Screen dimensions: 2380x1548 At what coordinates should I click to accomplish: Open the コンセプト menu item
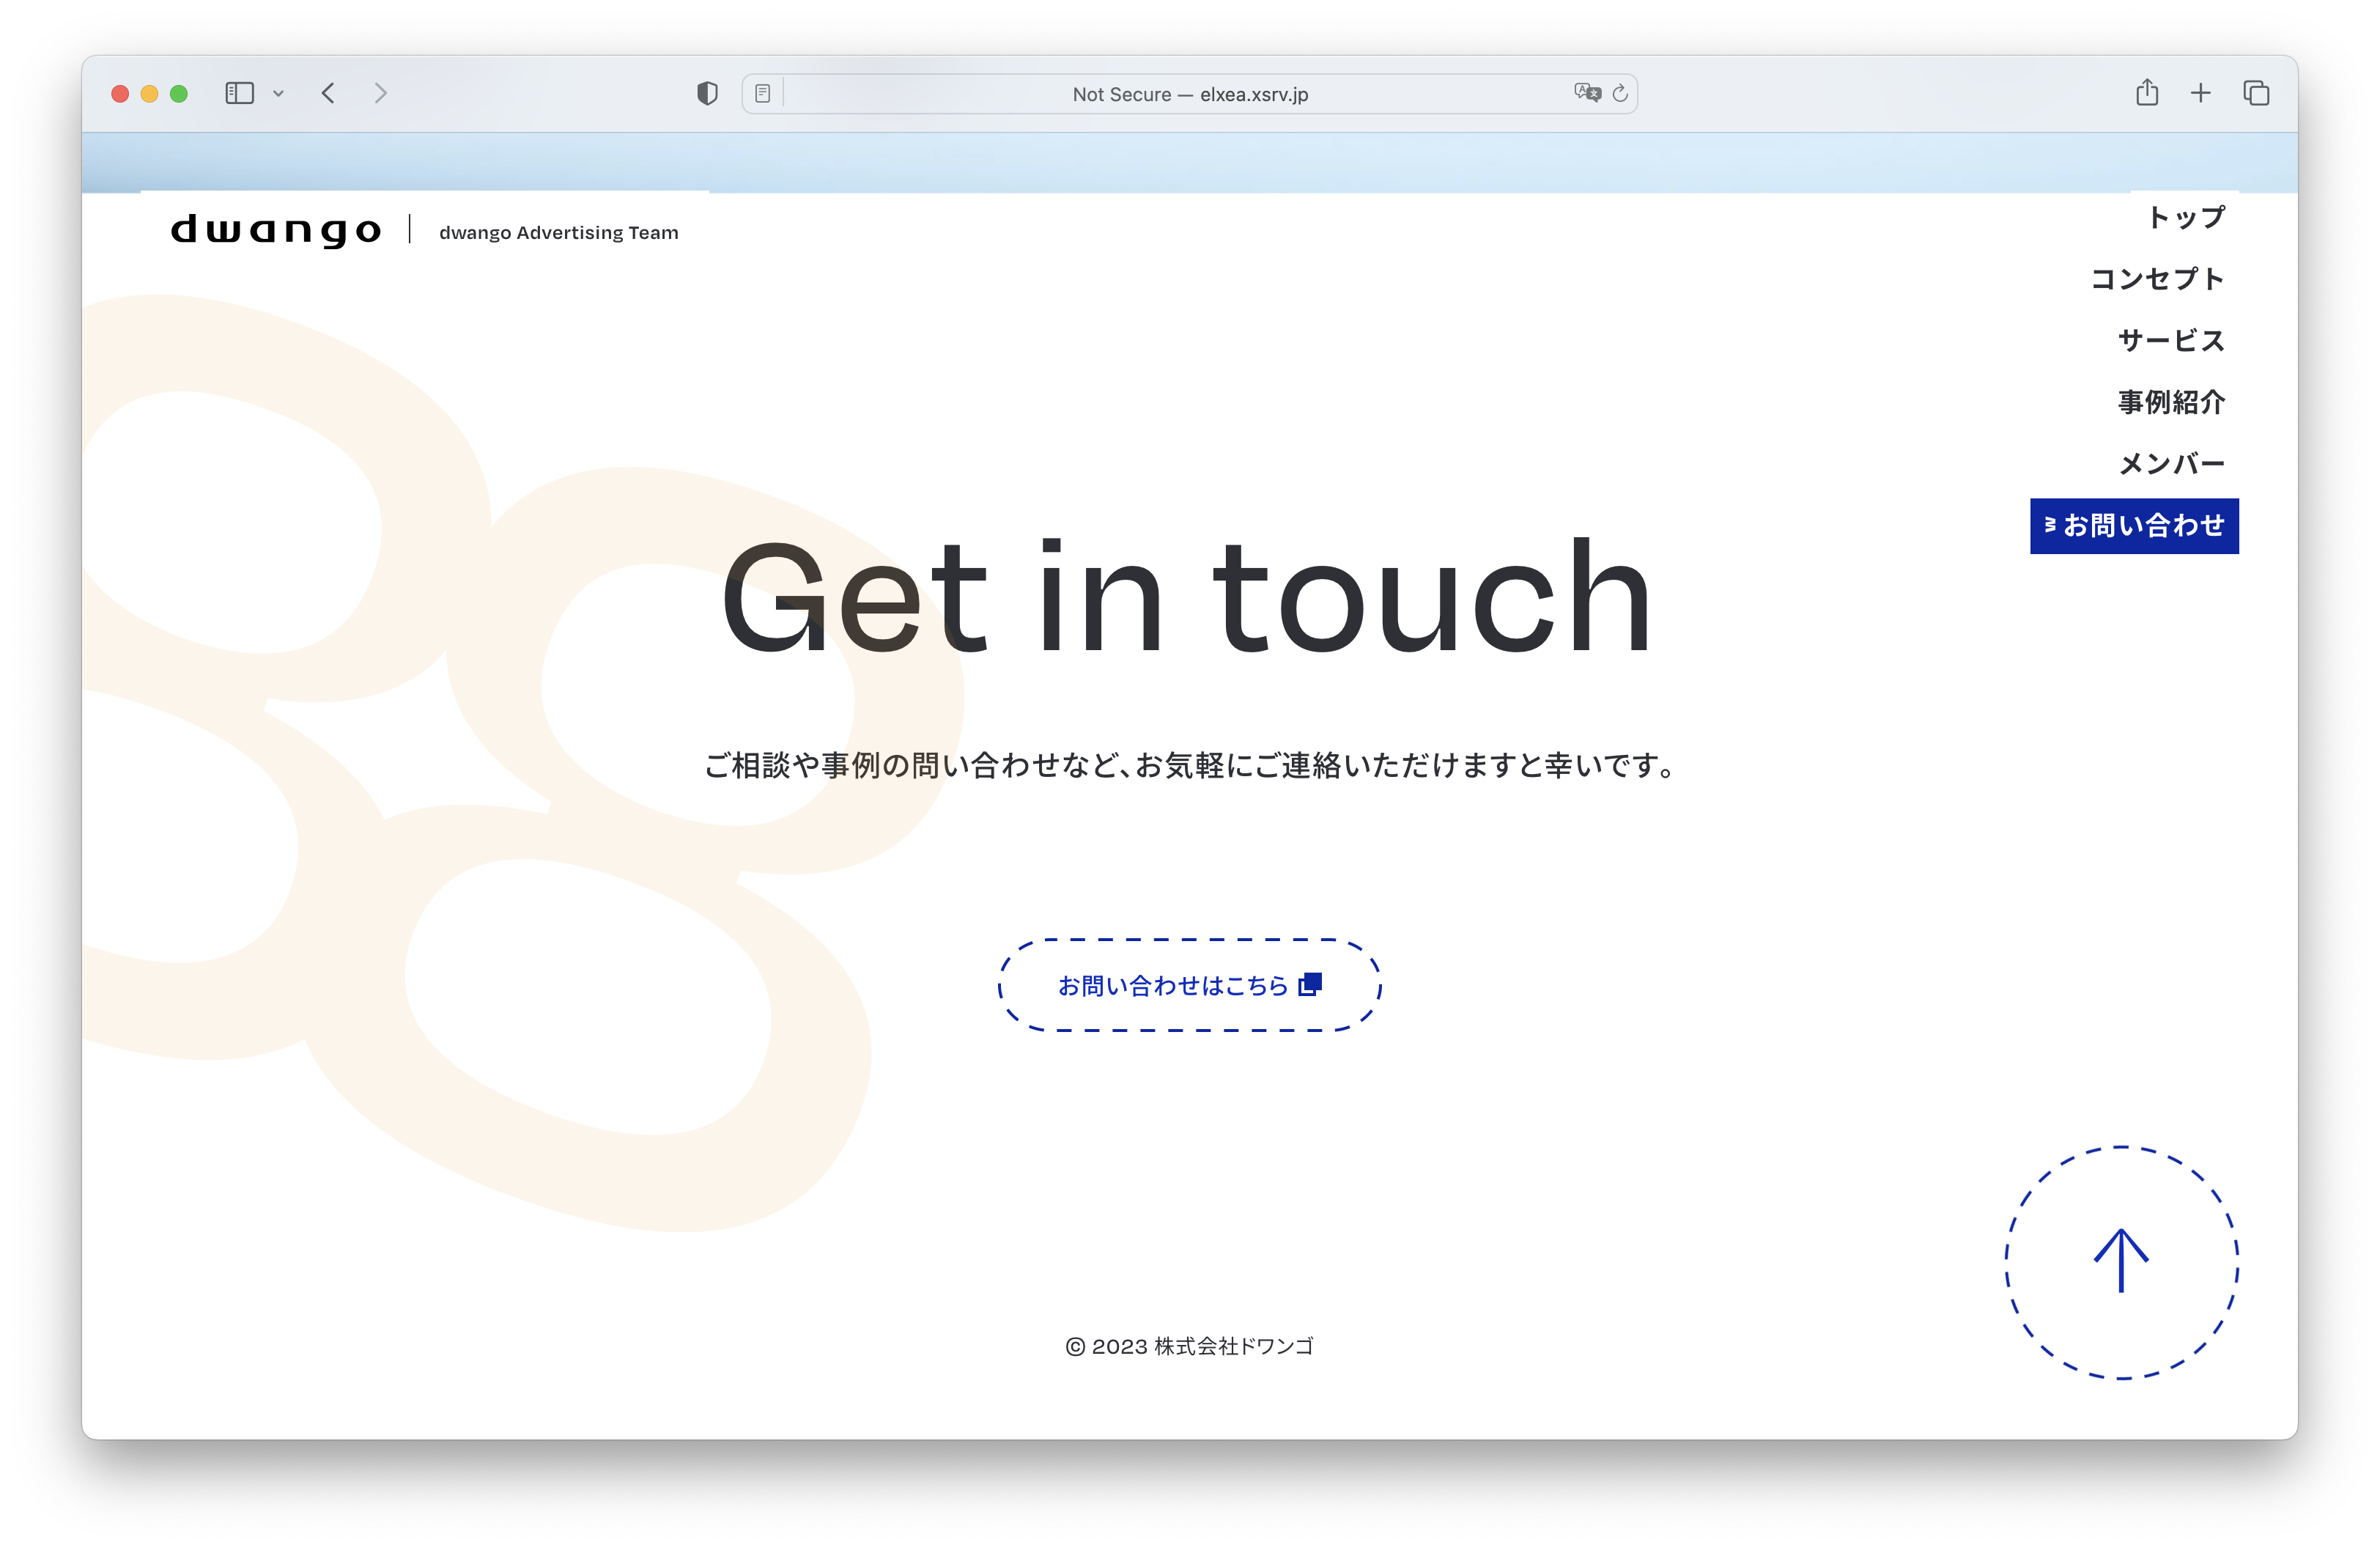2157,279
